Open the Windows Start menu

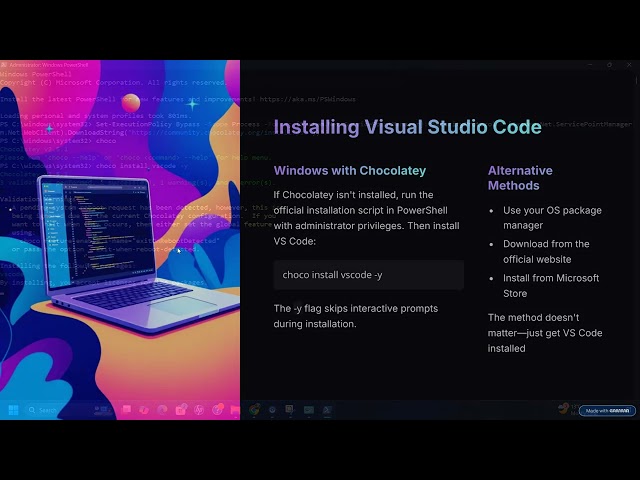point(13,410)
